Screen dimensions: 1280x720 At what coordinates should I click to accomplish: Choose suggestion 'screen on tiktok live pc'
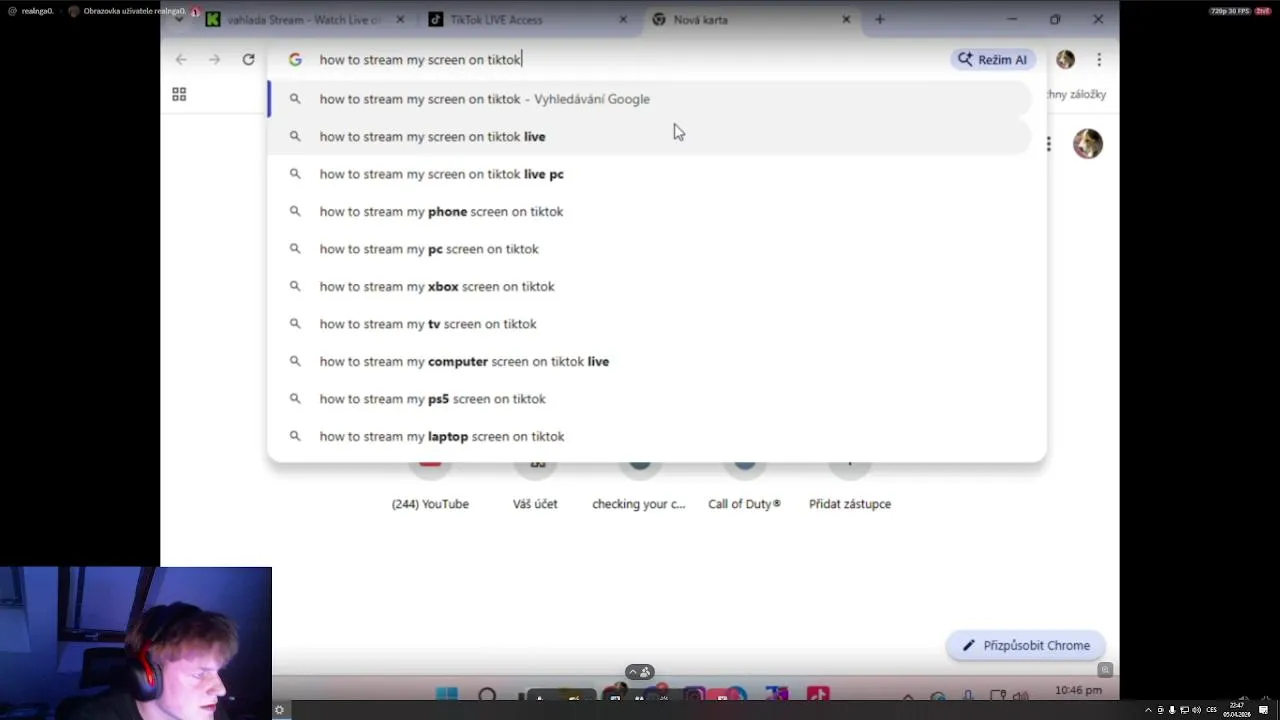click(x=650, y=174)
